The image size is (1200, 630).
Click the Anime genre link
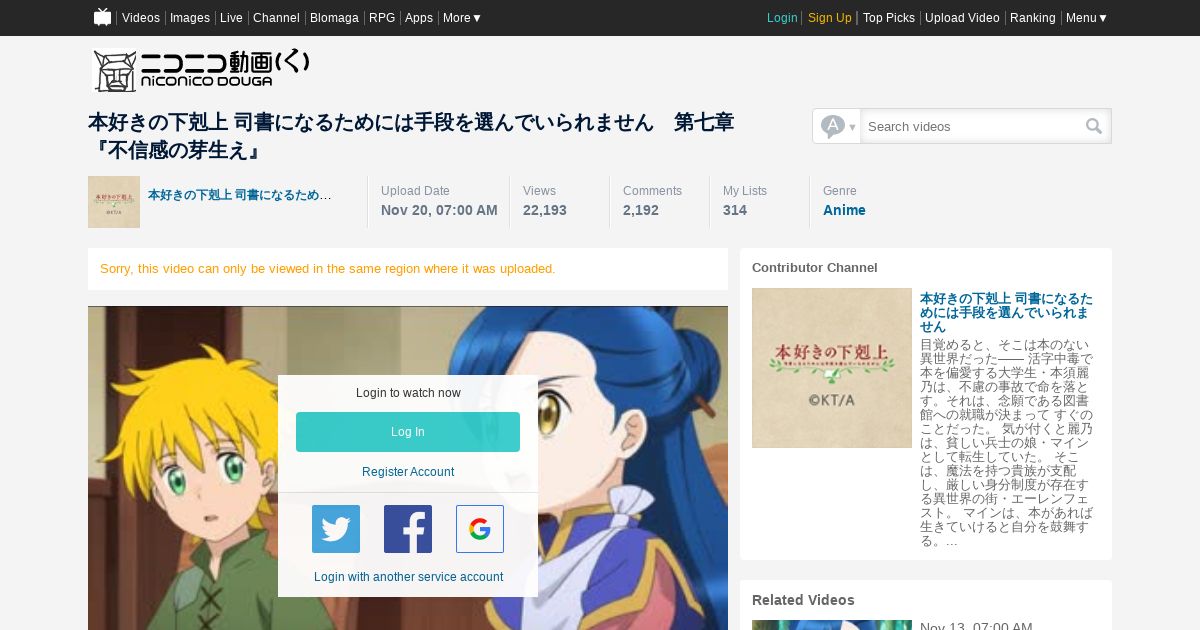(844, 210)
